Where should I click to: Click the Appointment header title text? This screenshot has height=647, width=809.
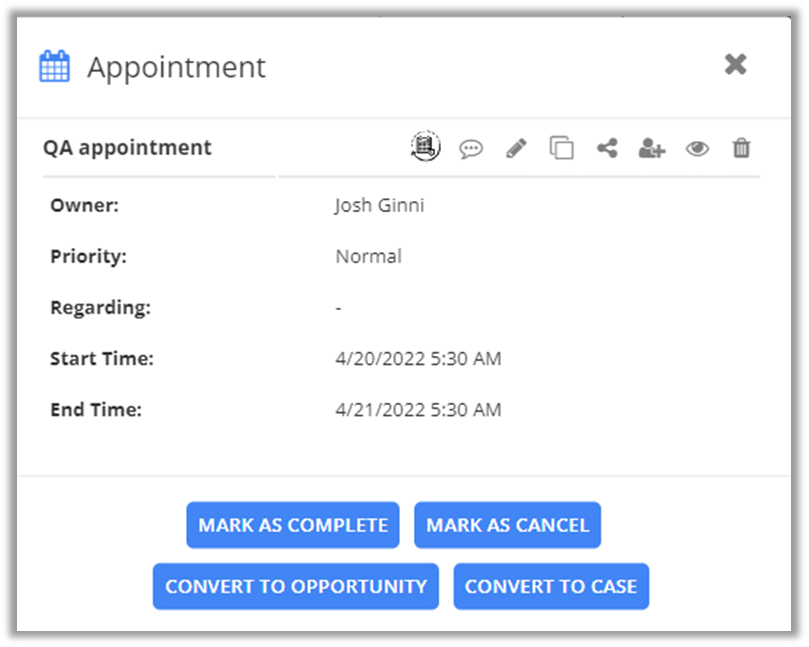(x=176, y=67)
